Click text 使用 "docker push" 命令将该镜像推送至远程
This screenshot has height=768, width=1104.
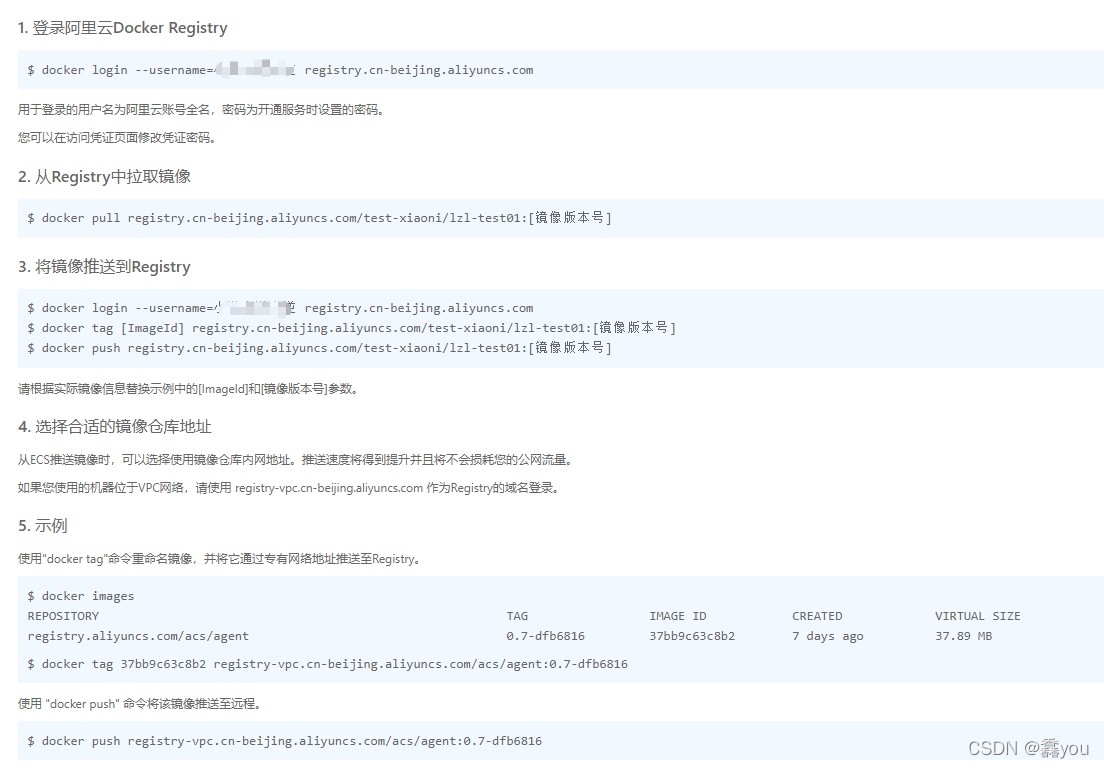coord(139,704)
